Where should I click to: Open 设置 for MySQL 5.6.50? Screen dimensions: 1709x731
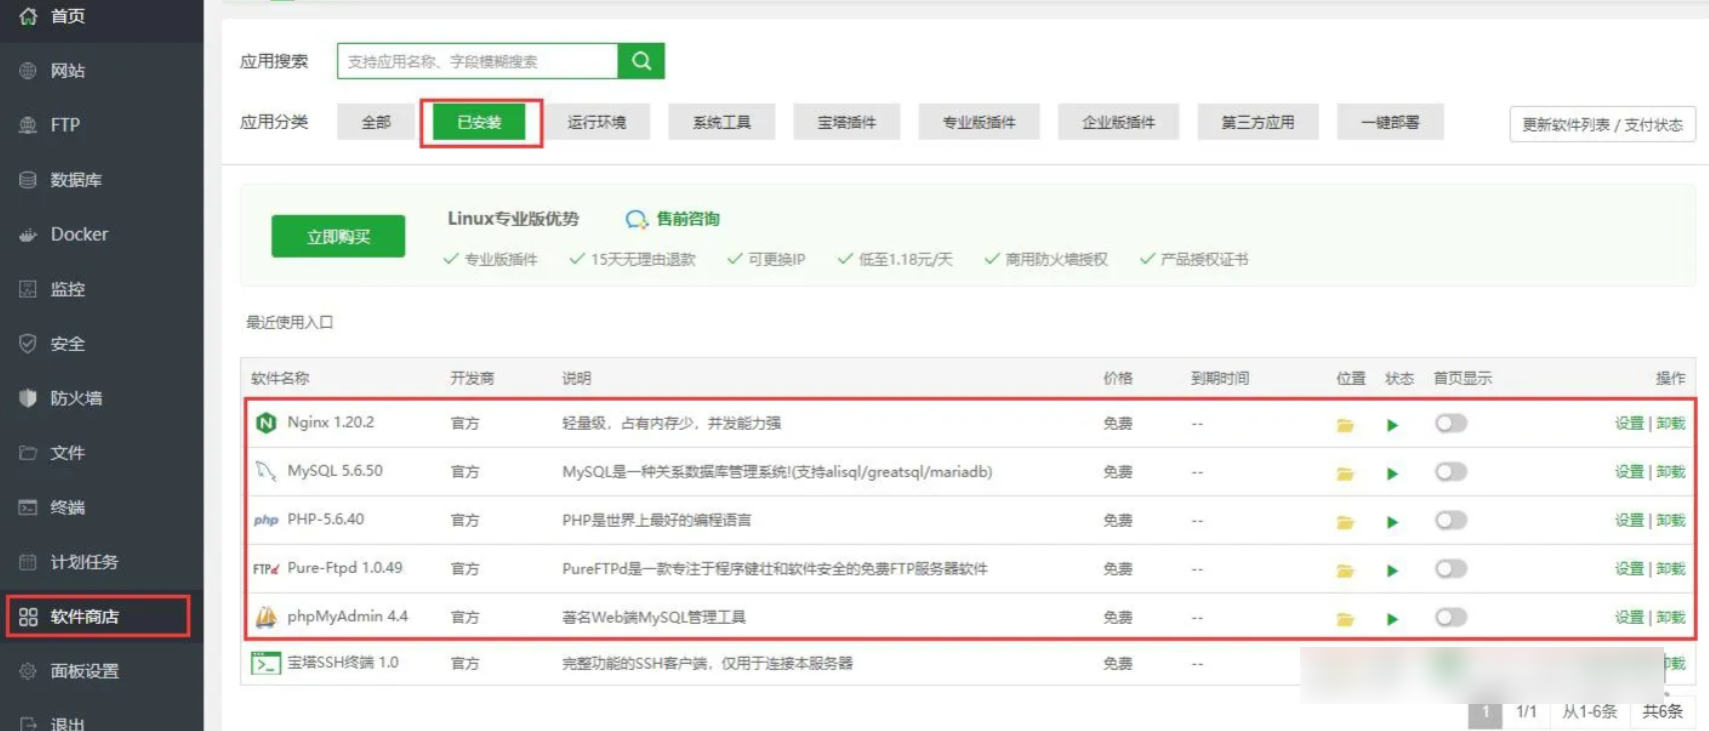tap(1629, 471)
